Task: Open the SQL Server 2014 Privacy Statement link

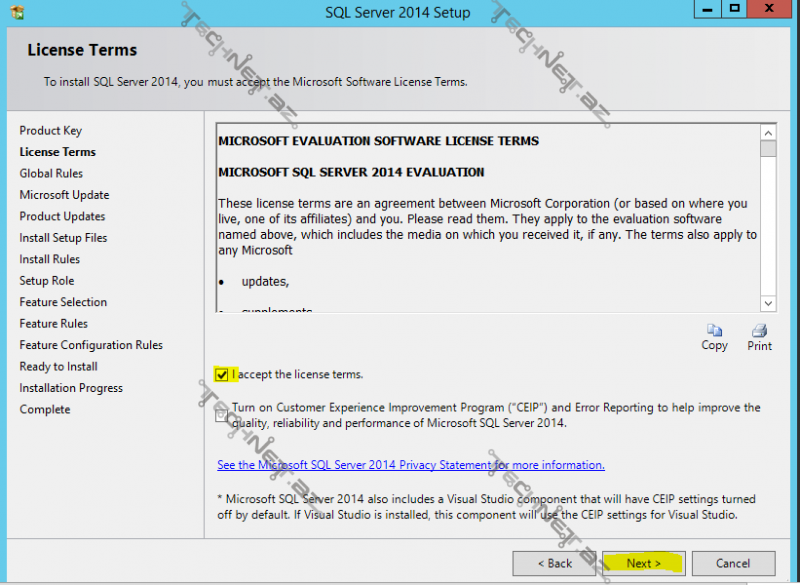Action: [x=411, y=465]
